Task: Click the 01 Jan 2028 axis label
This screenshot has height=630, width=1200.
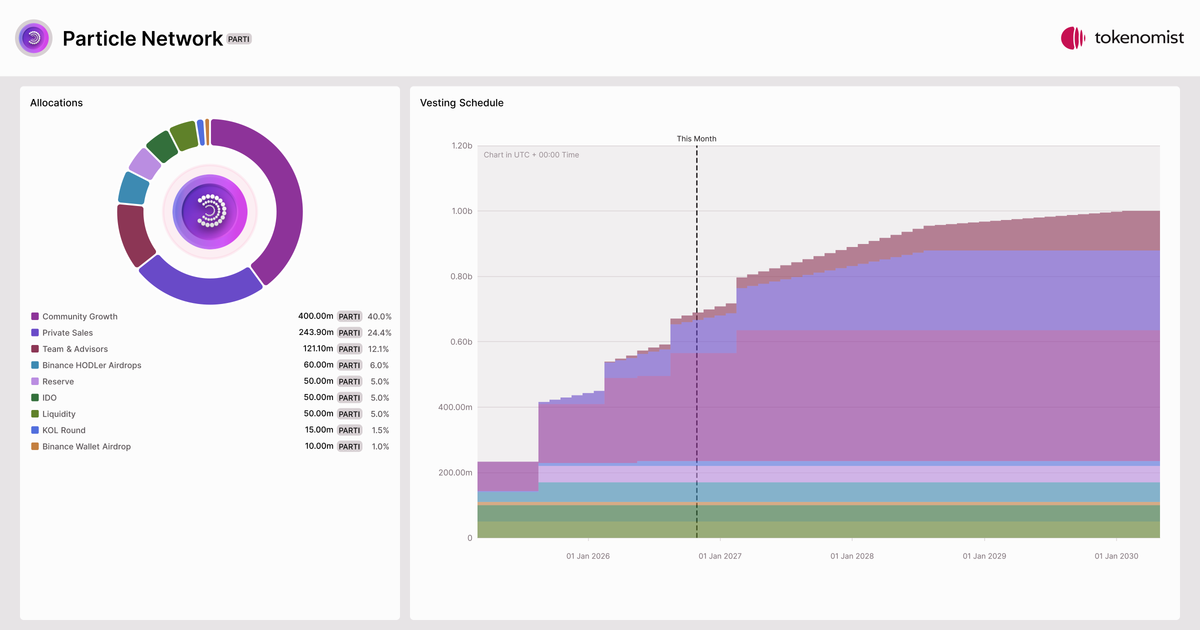Action: tap(852, 556)
